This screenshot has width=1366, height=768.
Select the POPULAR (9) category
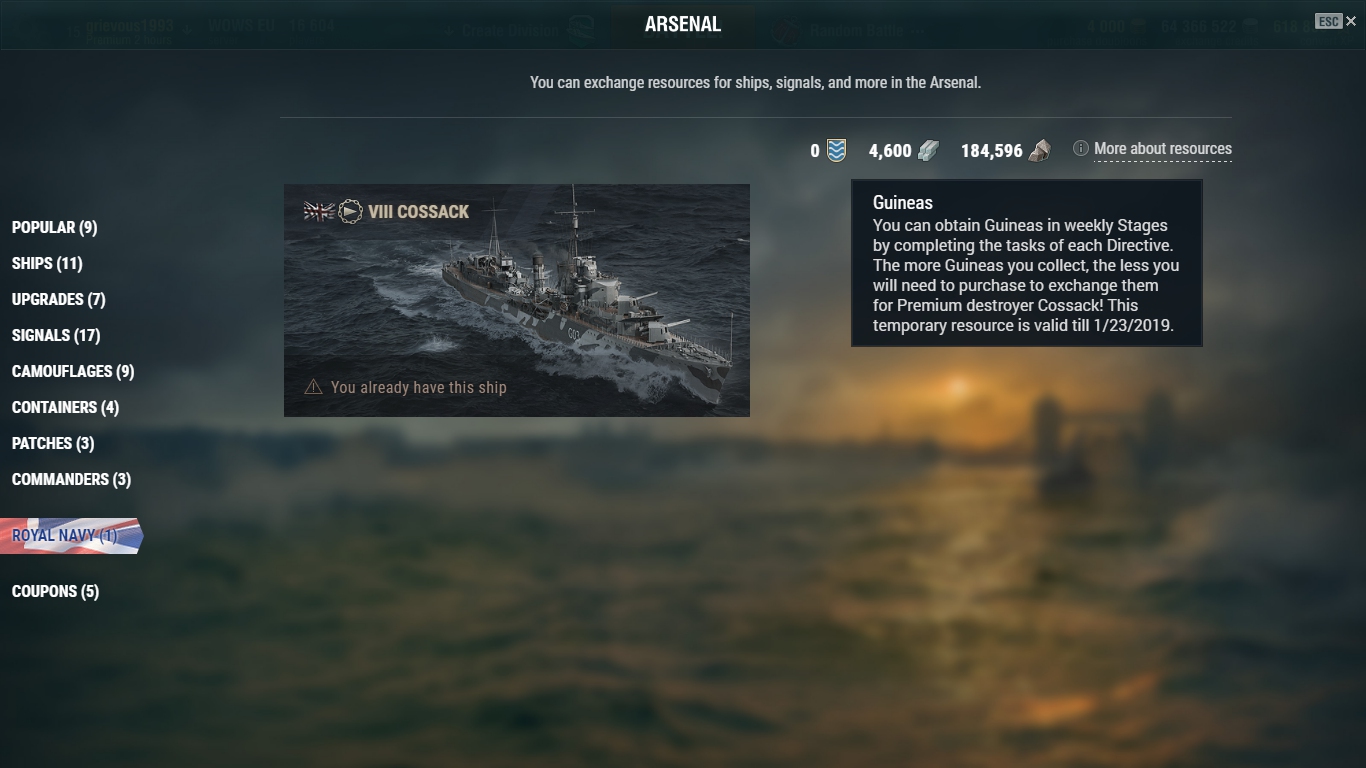[x=54, y=227]
